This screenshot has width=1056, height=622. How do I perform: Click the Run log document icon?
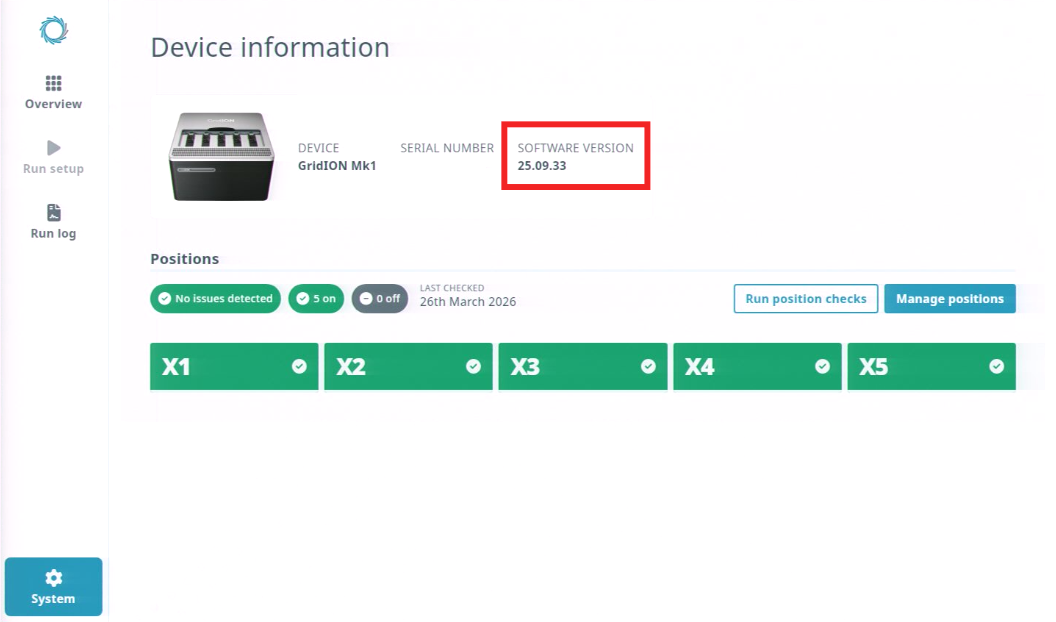pyautogui.click(x=54, y=213)
